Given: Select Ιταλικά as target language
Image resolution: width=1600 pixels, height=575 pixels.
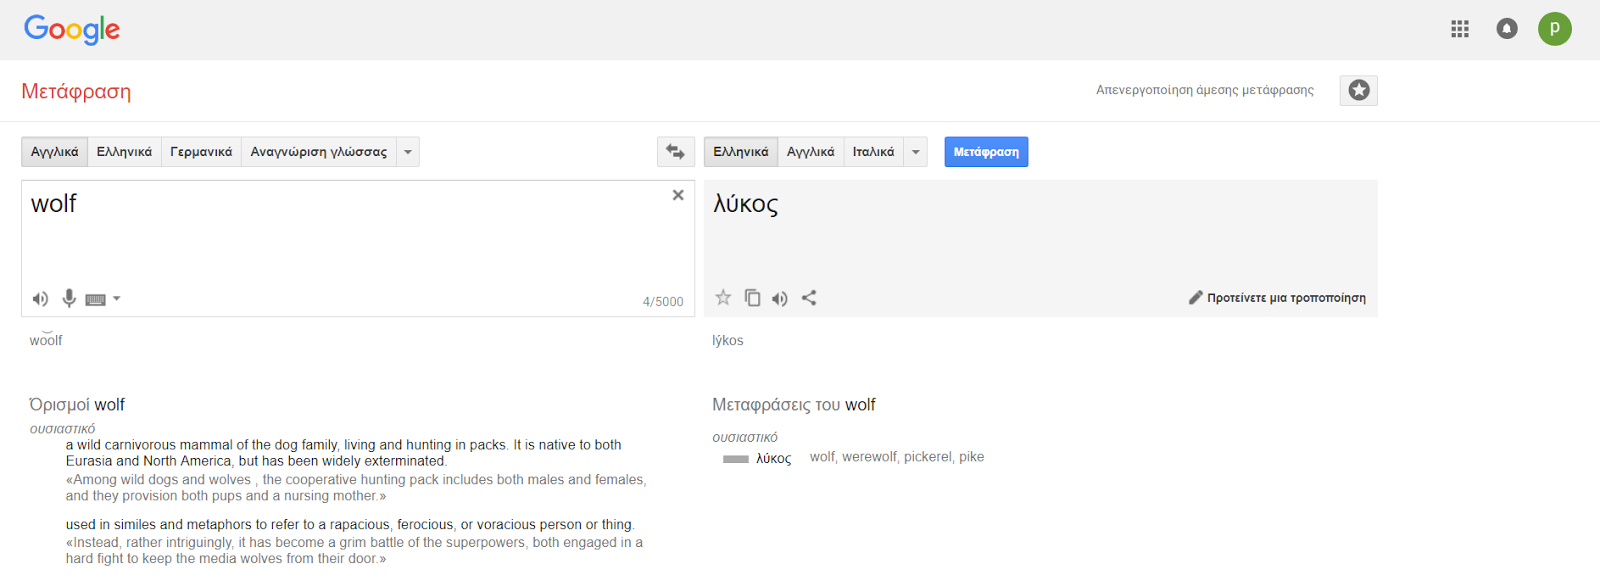Looking at the screenshot, I should click(x=874, y=152).
